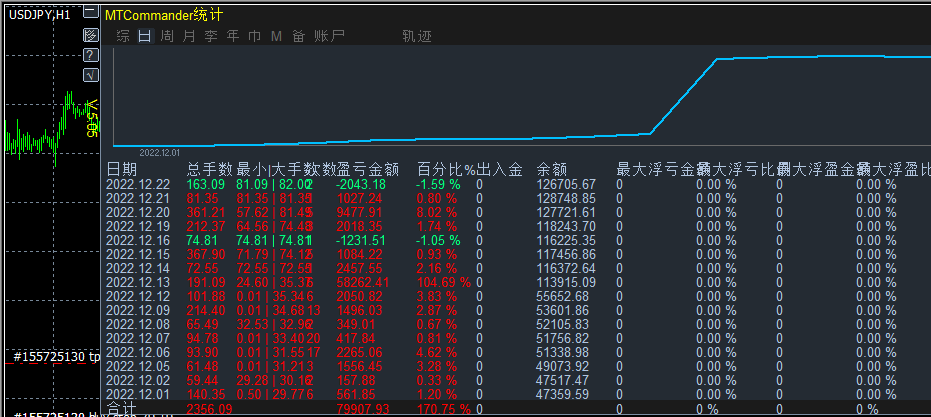Screen dimensions: 931x417
Task: Switch to the 季 quarterly tab
Action: coord(211,36)
